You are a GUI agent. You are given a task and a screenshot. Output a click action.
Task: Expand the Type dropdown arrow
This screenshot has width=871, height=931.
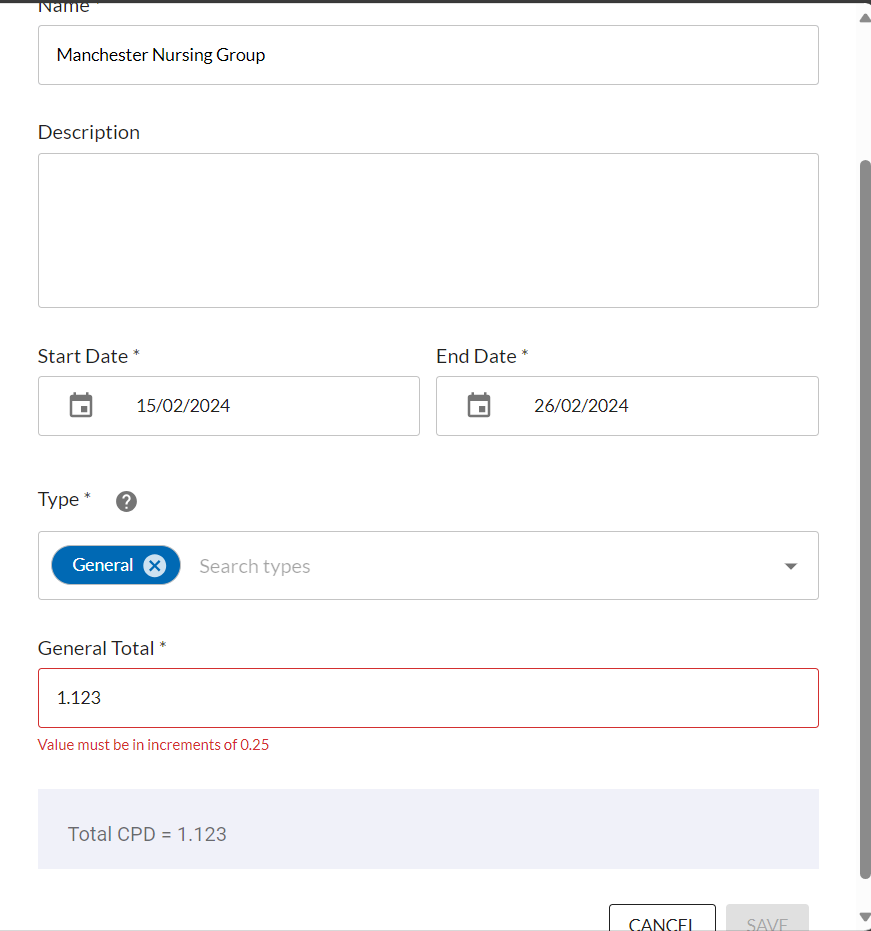[x=790, y=566]
